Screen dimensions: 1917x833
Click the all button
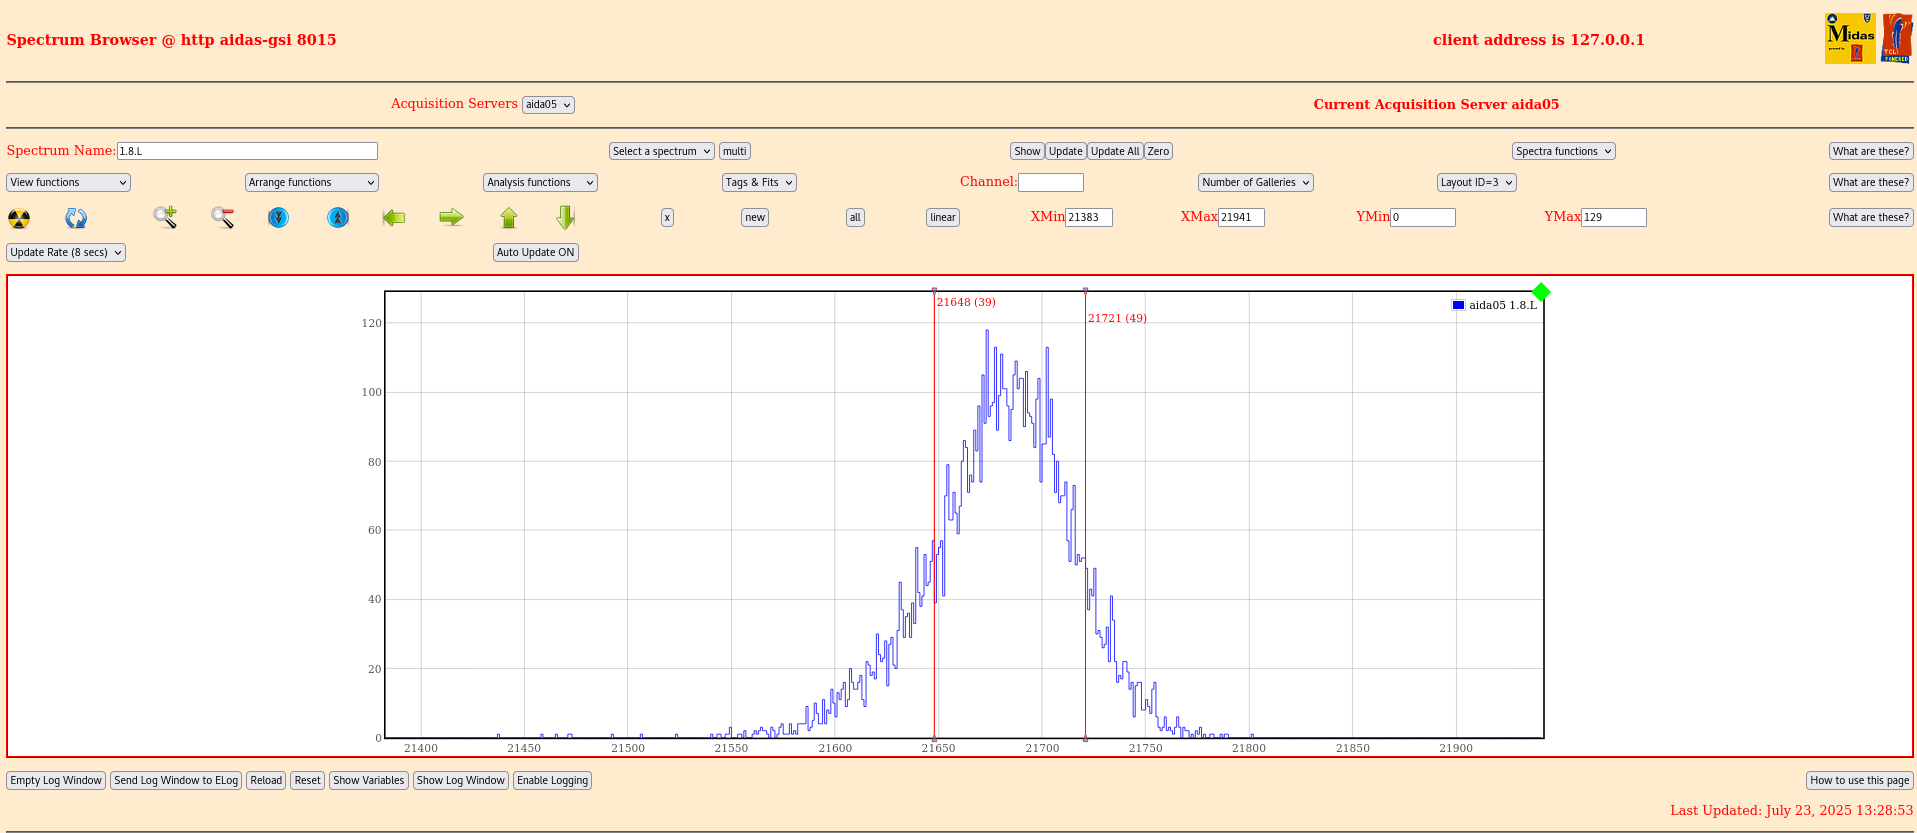pos(855,217)
